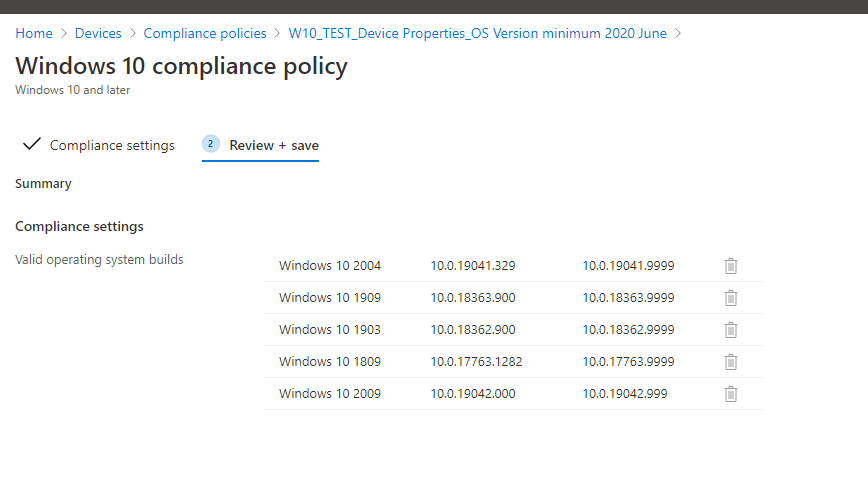Image resolution: width=868 pixels, height=479 pixels.
Task: Navigate to Devices in the breadcrumb
Action: pyautogui.click(x=98, y=33)
